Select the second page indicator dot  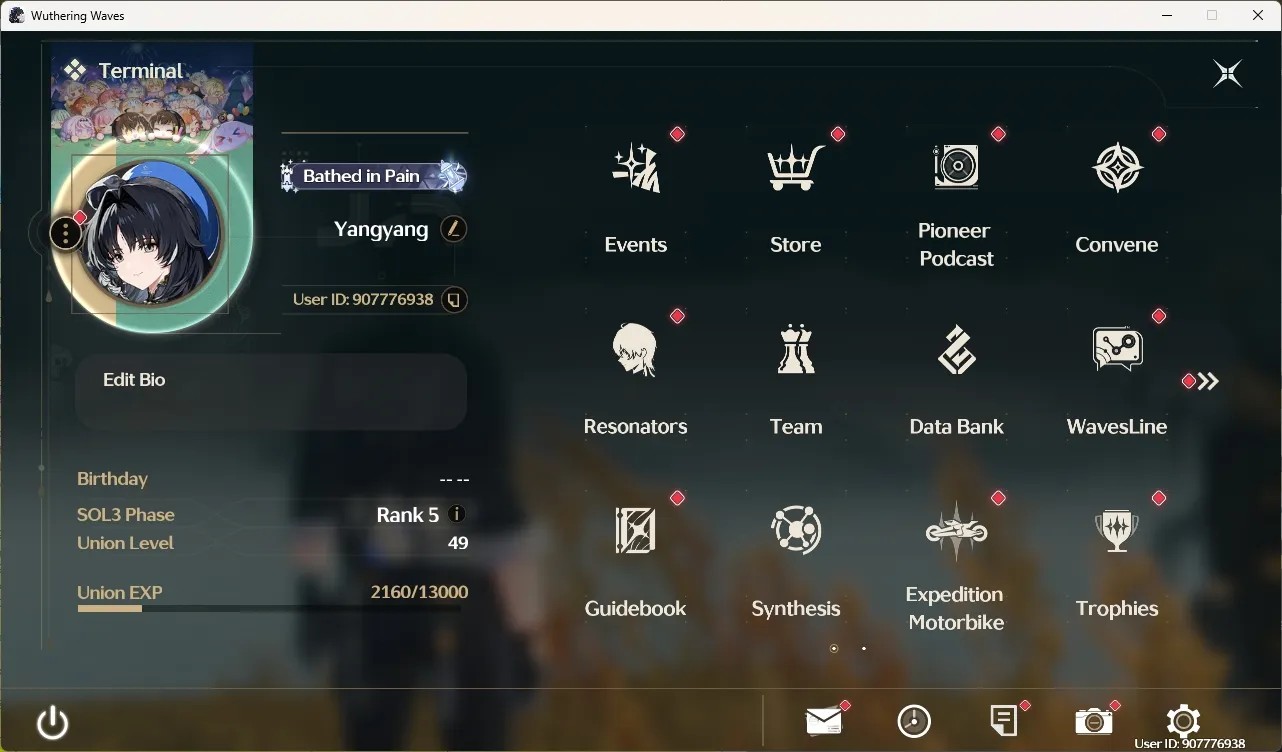pyautogui.click(x=864, y=648)
